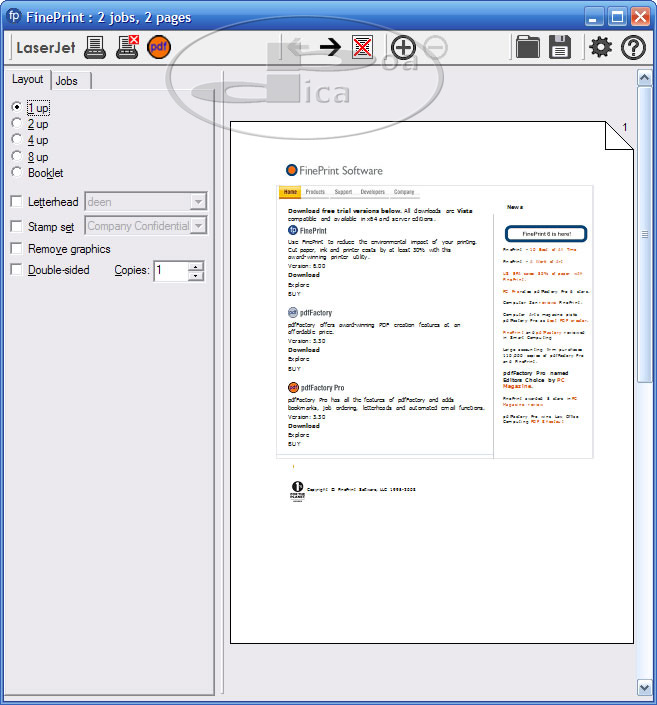Save with the floppy disk icon
Screen dimensions: 657x705
coord(560,46)
